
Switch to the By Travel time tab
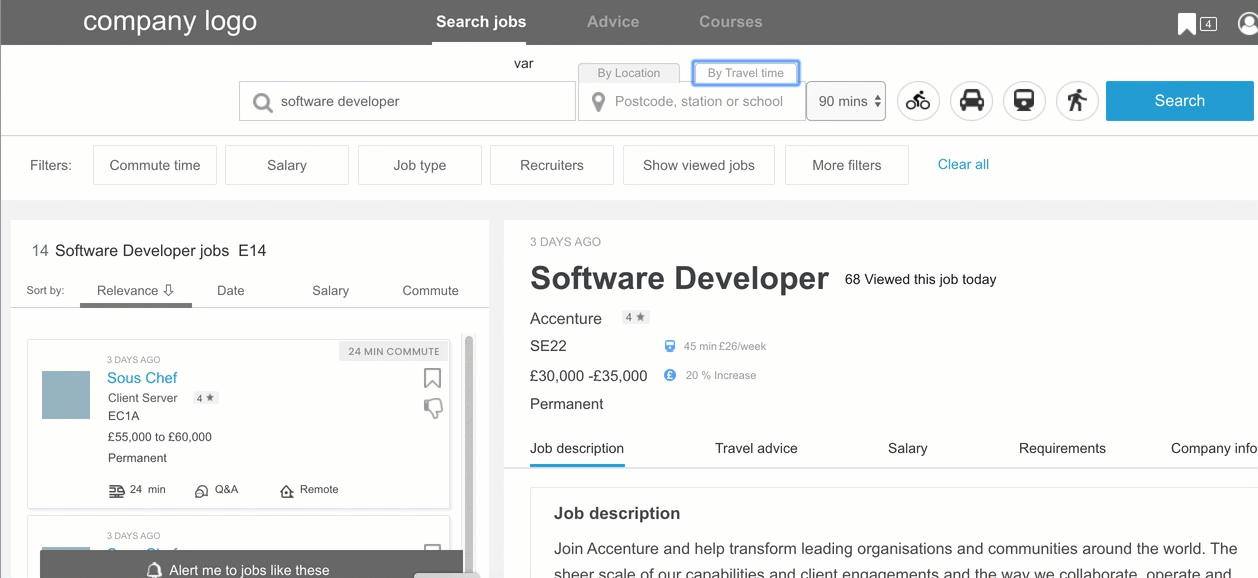(746, 73)
